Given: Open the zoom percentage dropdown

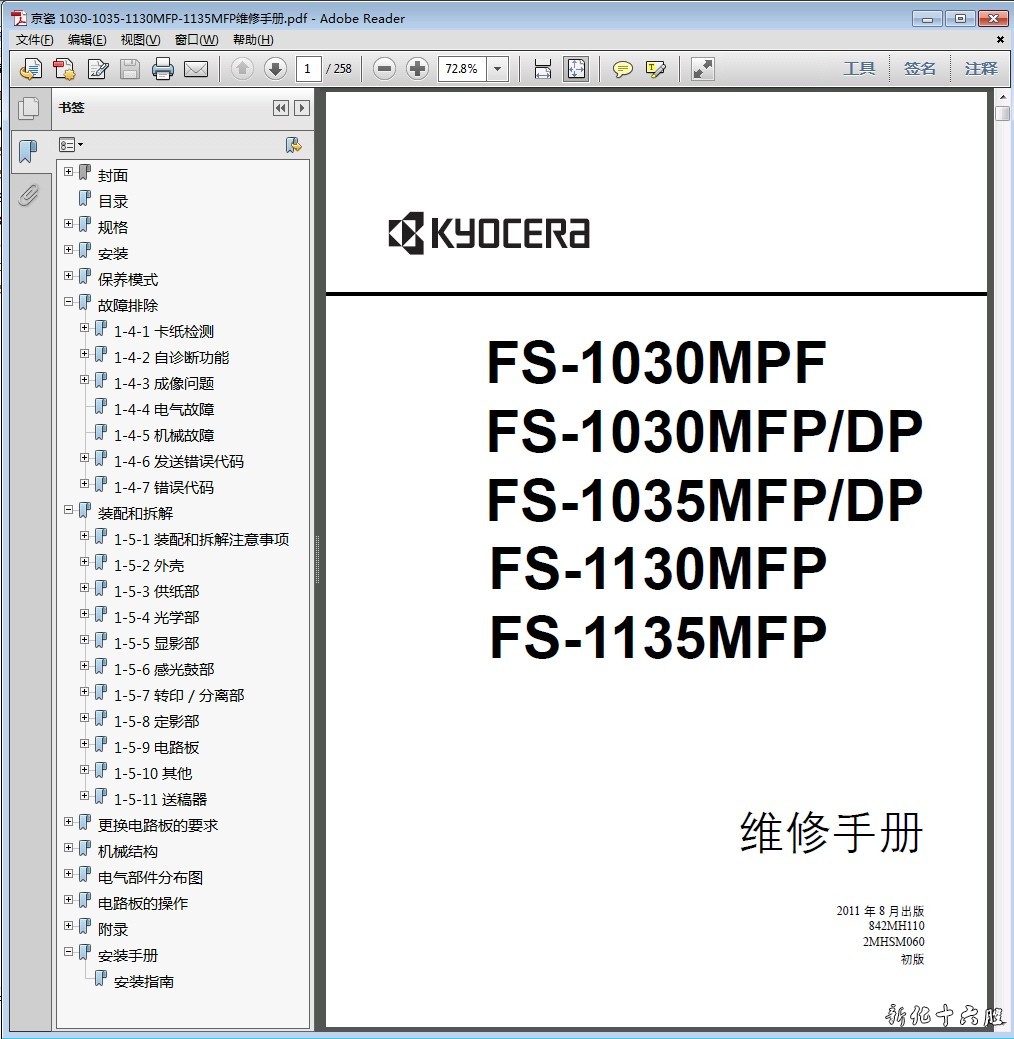Looking at the screenshot, I should (498, 69).
